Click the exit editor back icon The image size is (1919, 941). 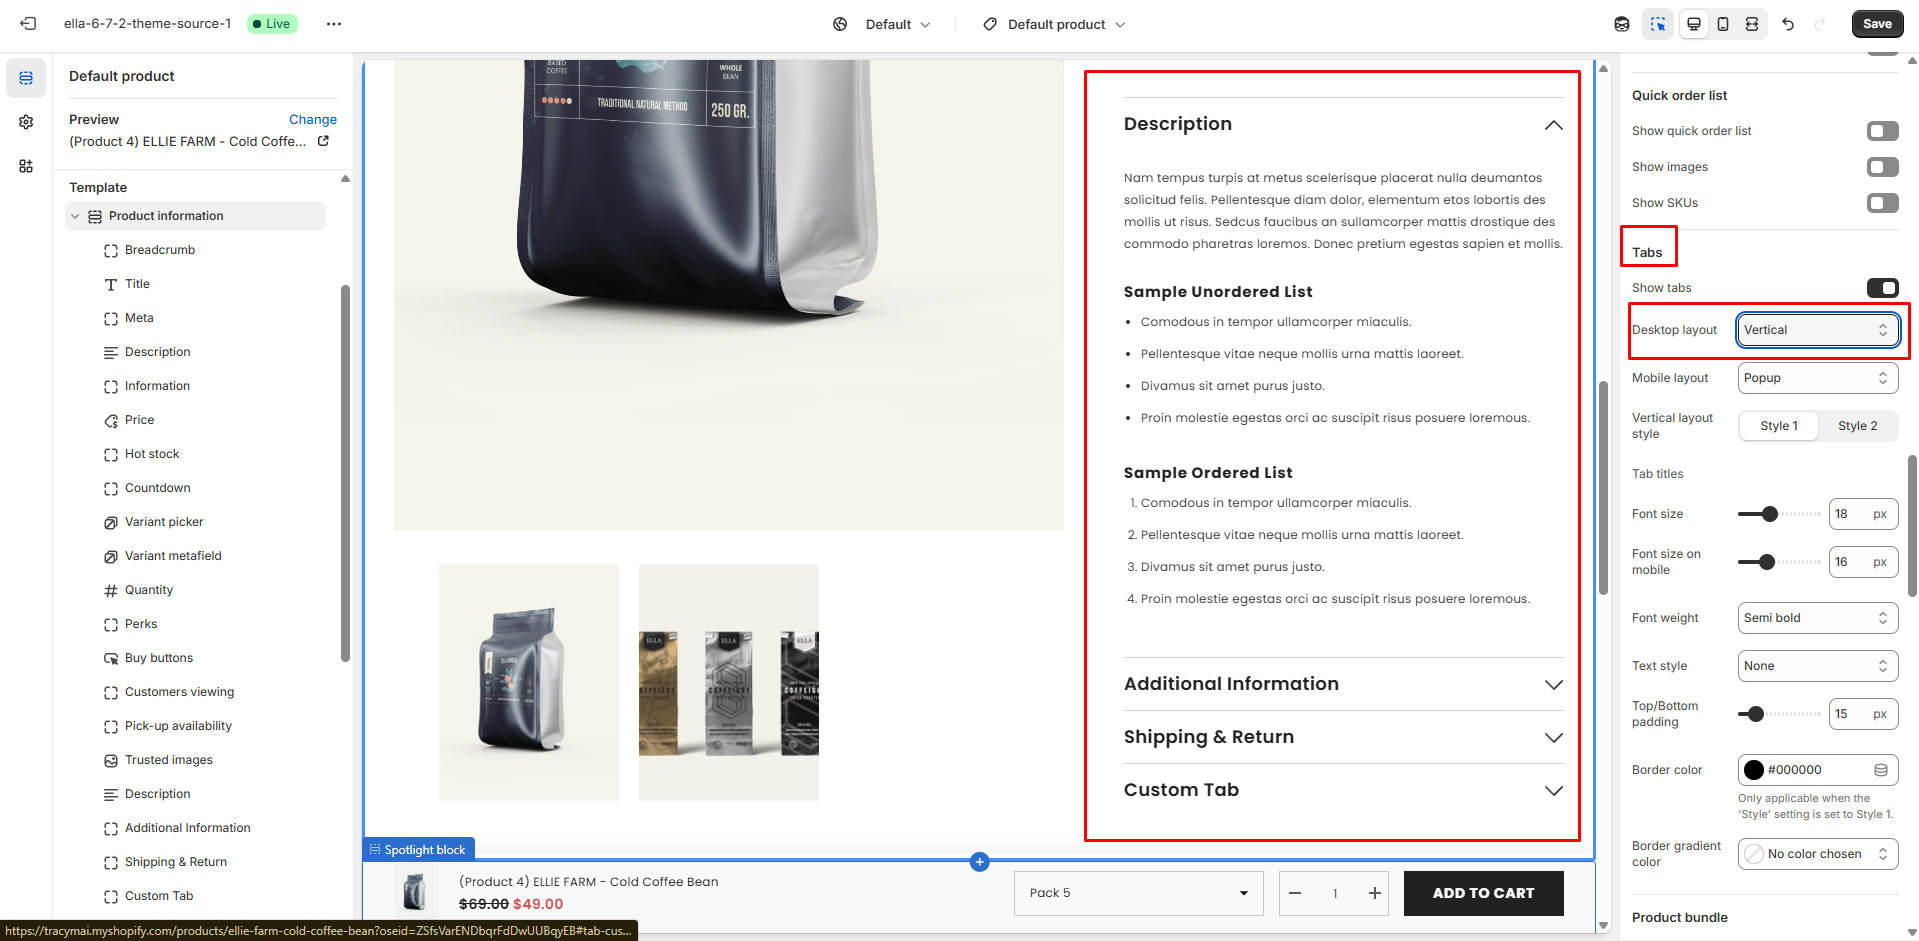pos(28,24)
